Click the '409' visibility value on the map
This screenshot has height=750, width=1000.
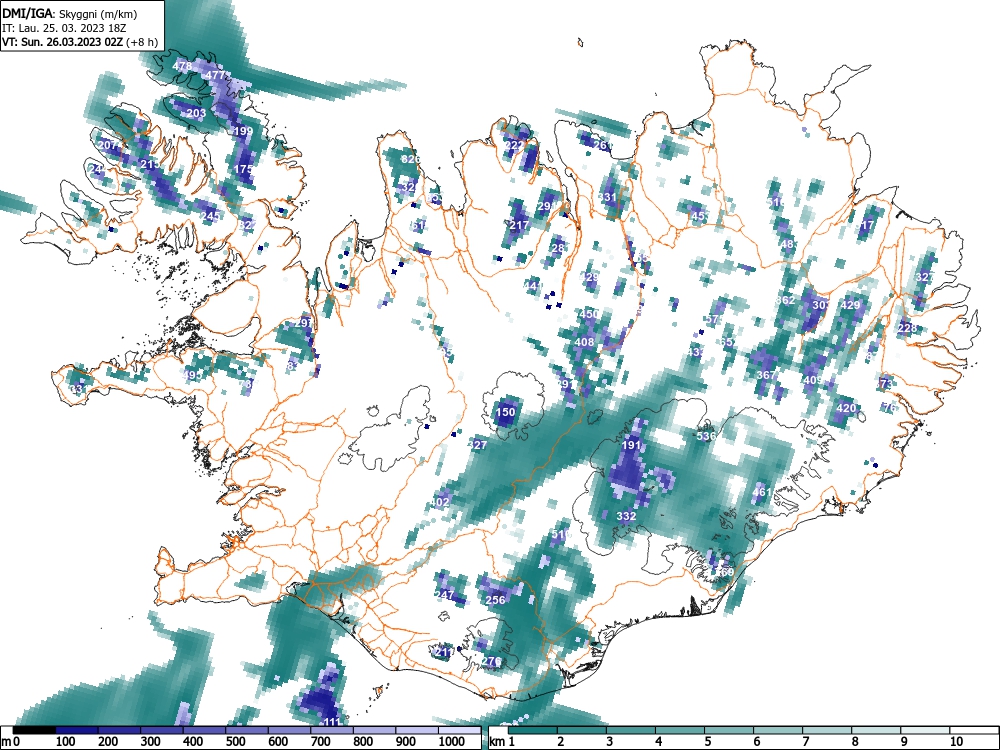point(812,381)
